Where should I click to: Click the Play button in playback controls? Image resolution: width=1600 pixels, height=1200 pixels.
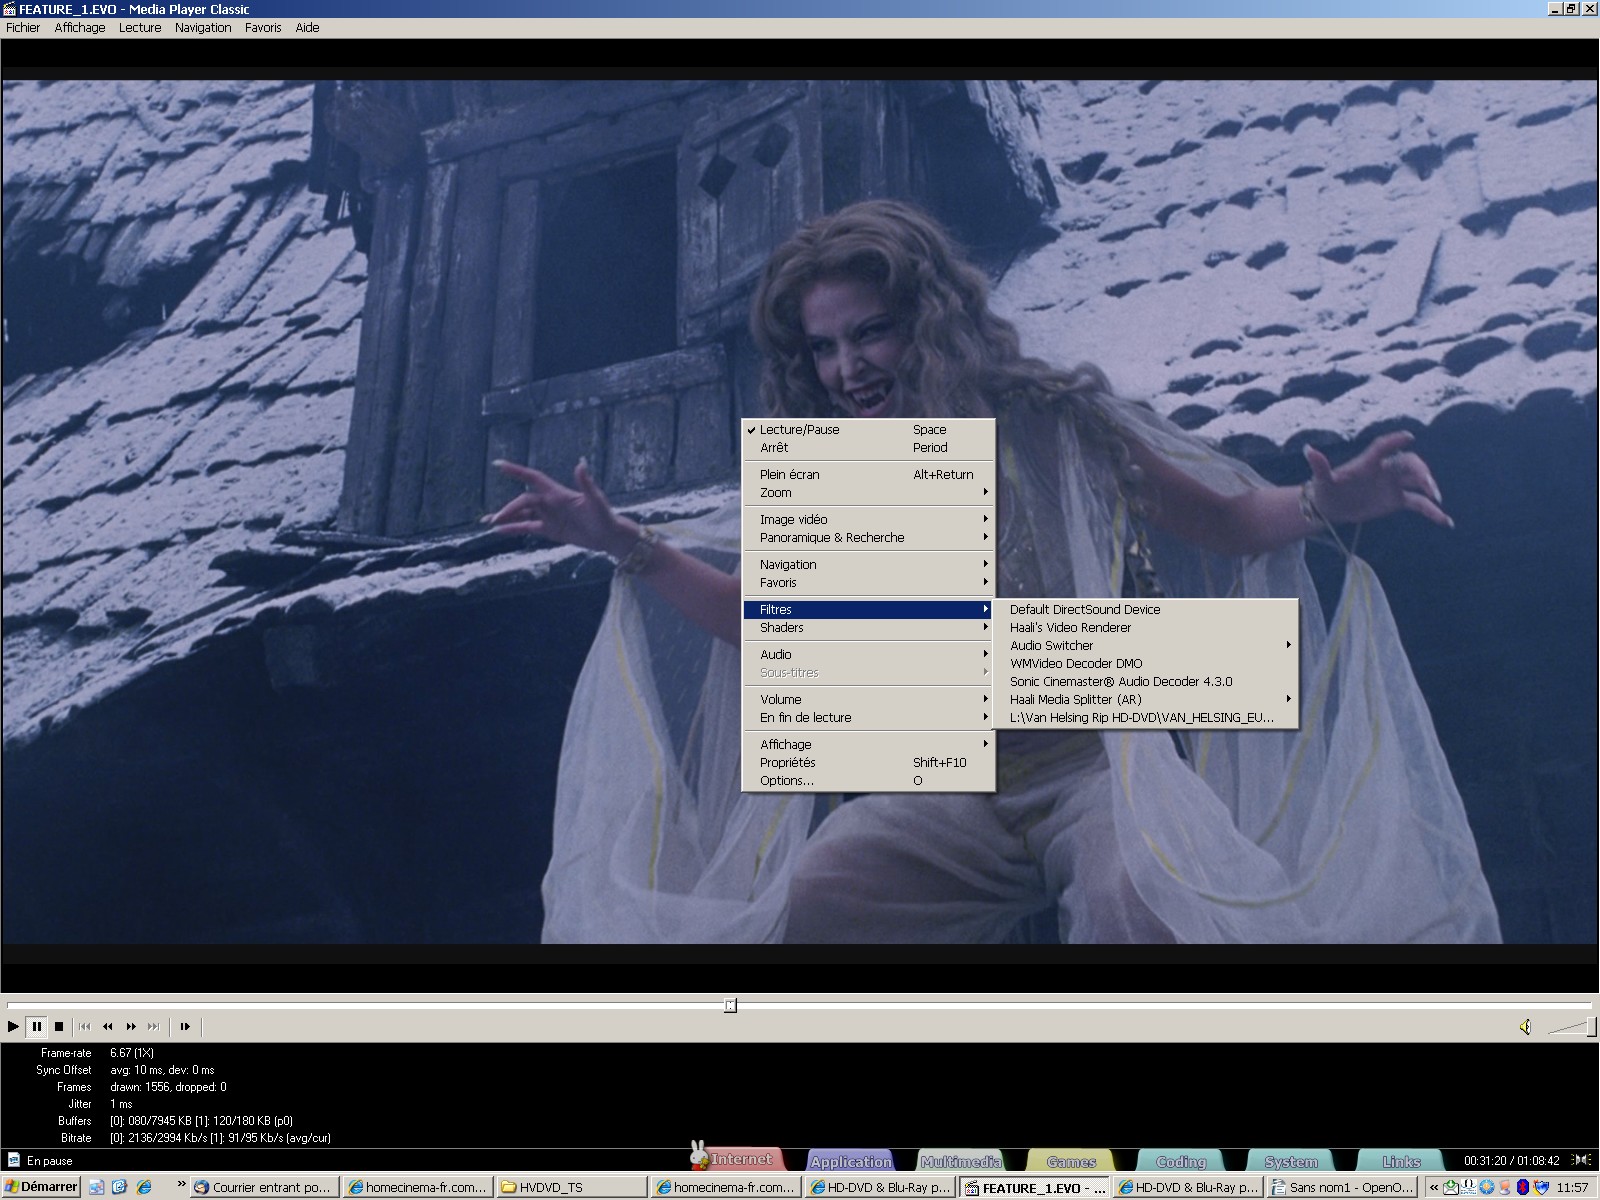pos(13,1026)
